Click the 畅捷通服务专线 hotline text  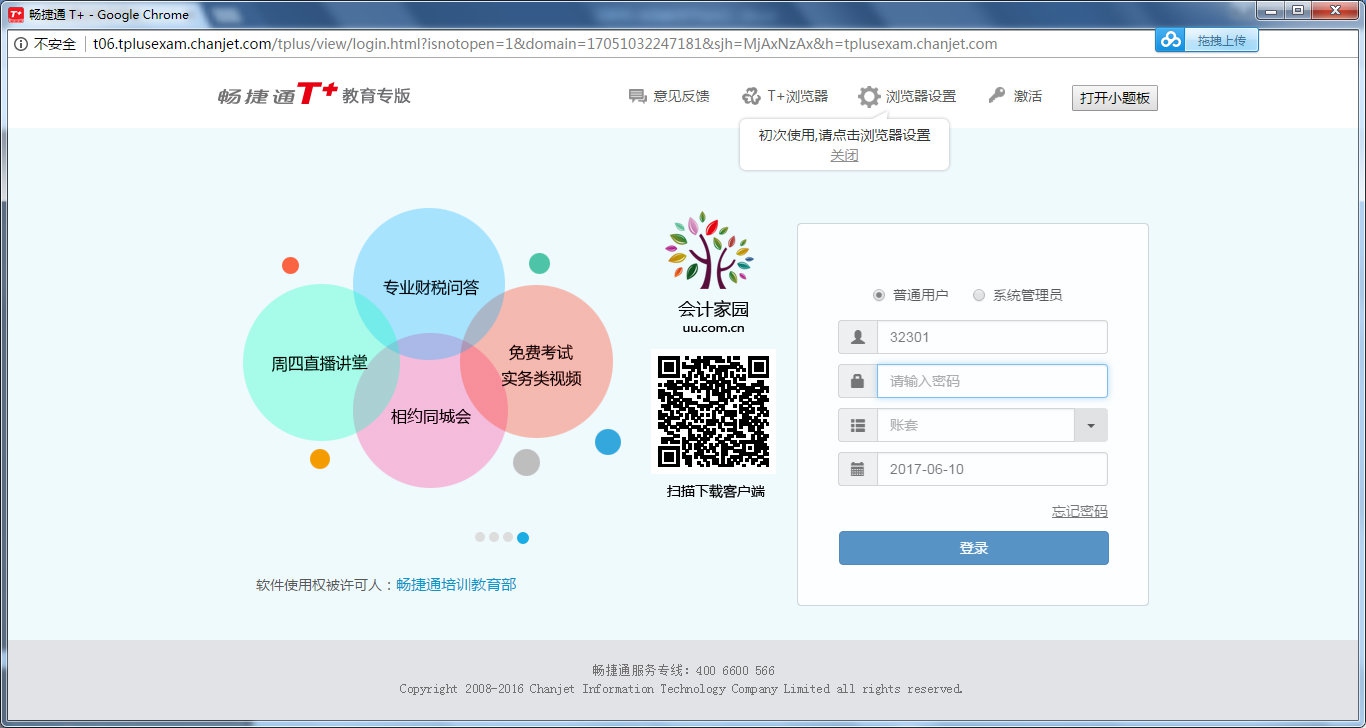point(683,670)
